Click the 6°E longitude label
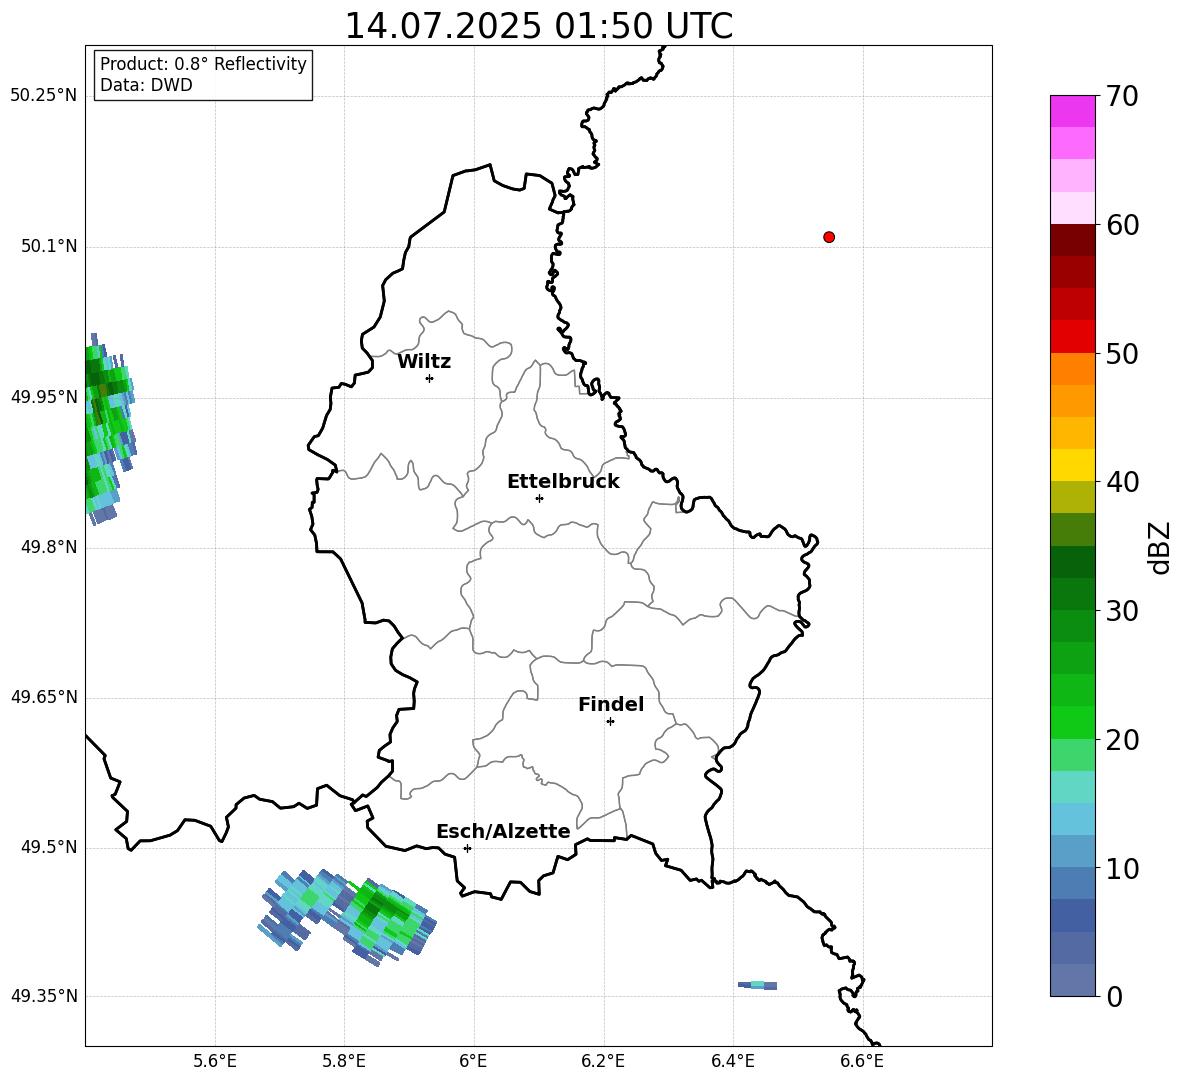This screenshot has width=1184, height=1081. click(x=473, y=1061)
